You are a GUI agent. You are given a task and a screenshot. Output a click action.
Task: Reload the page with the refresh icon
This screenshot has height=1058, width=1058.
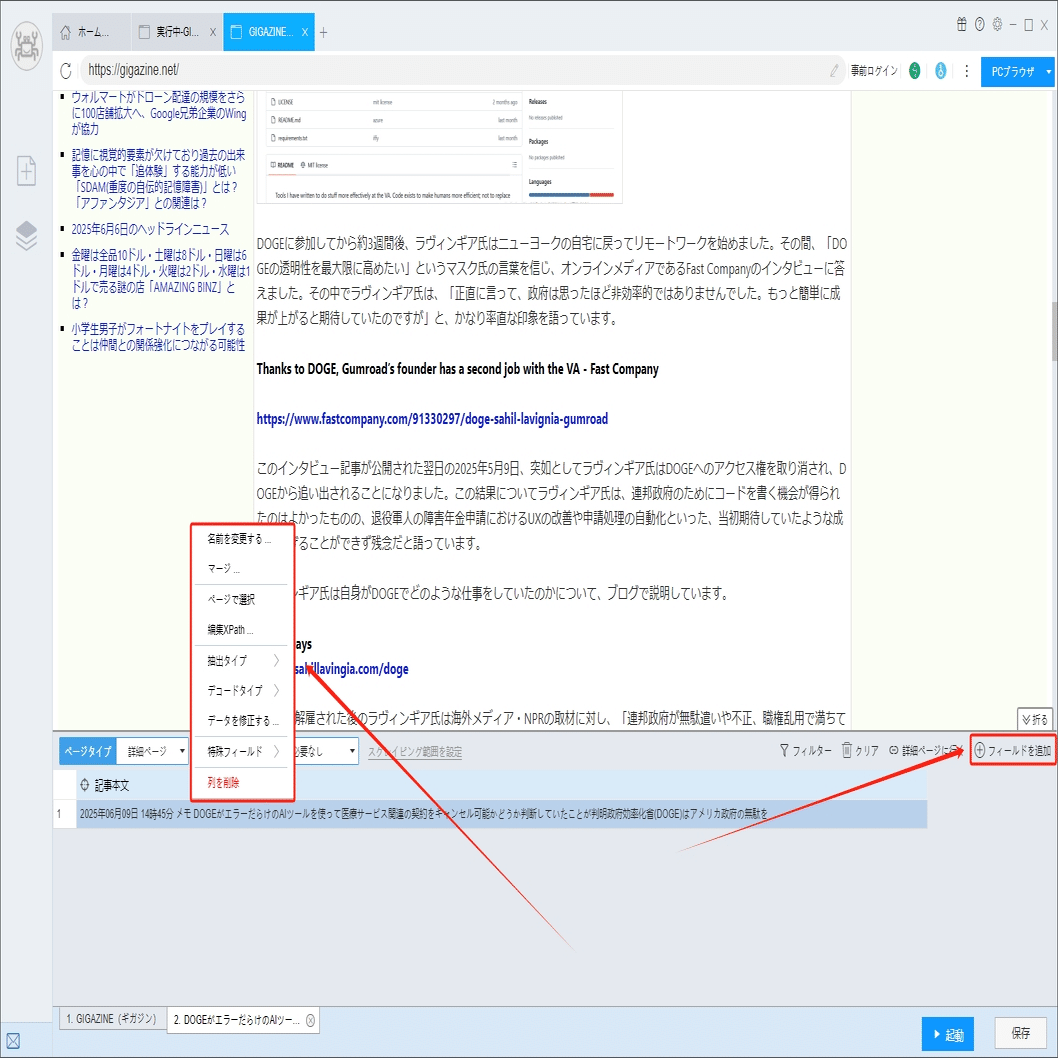66,70
